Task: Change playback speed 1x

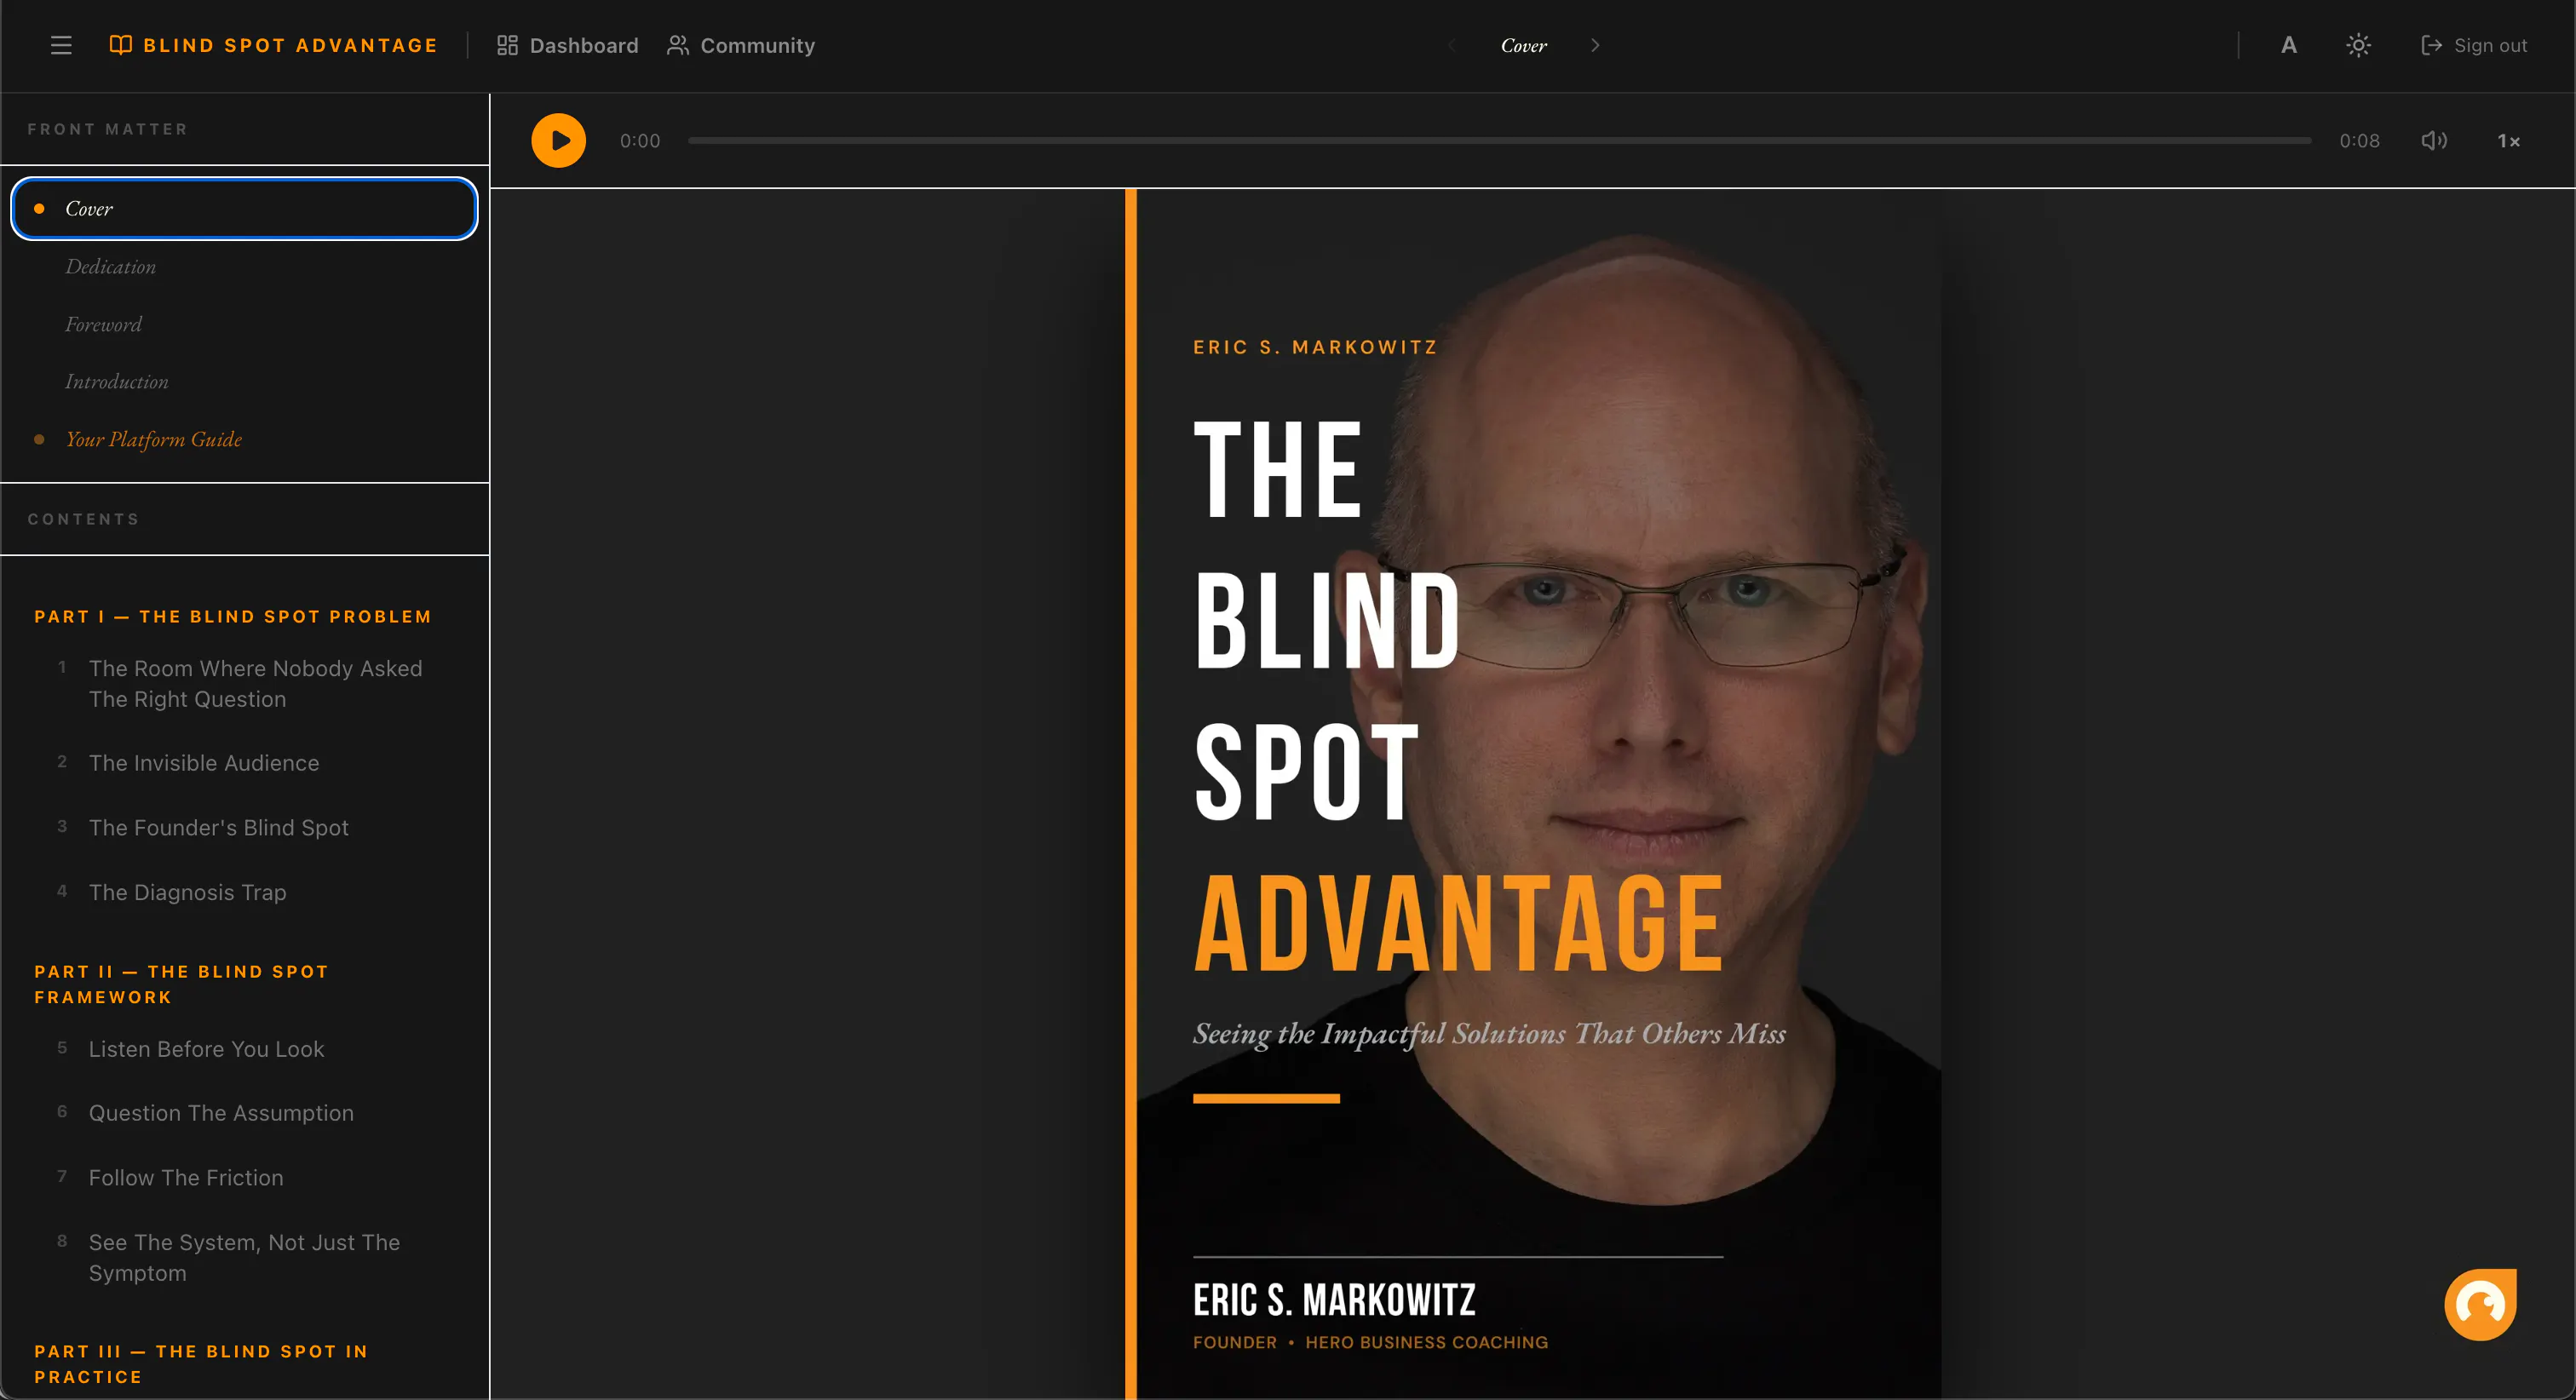Action: (2508, 141)
